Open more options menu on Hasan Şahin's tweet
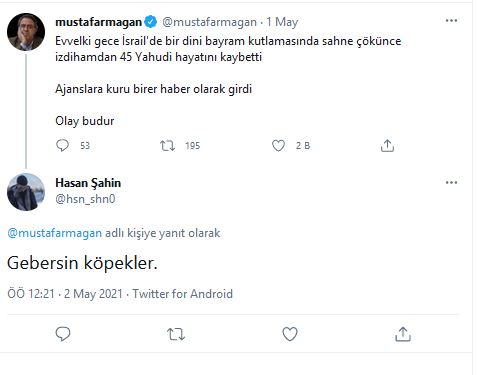Image resolution: width=478 pixels, height=375 pixels. tap(451, 182)
